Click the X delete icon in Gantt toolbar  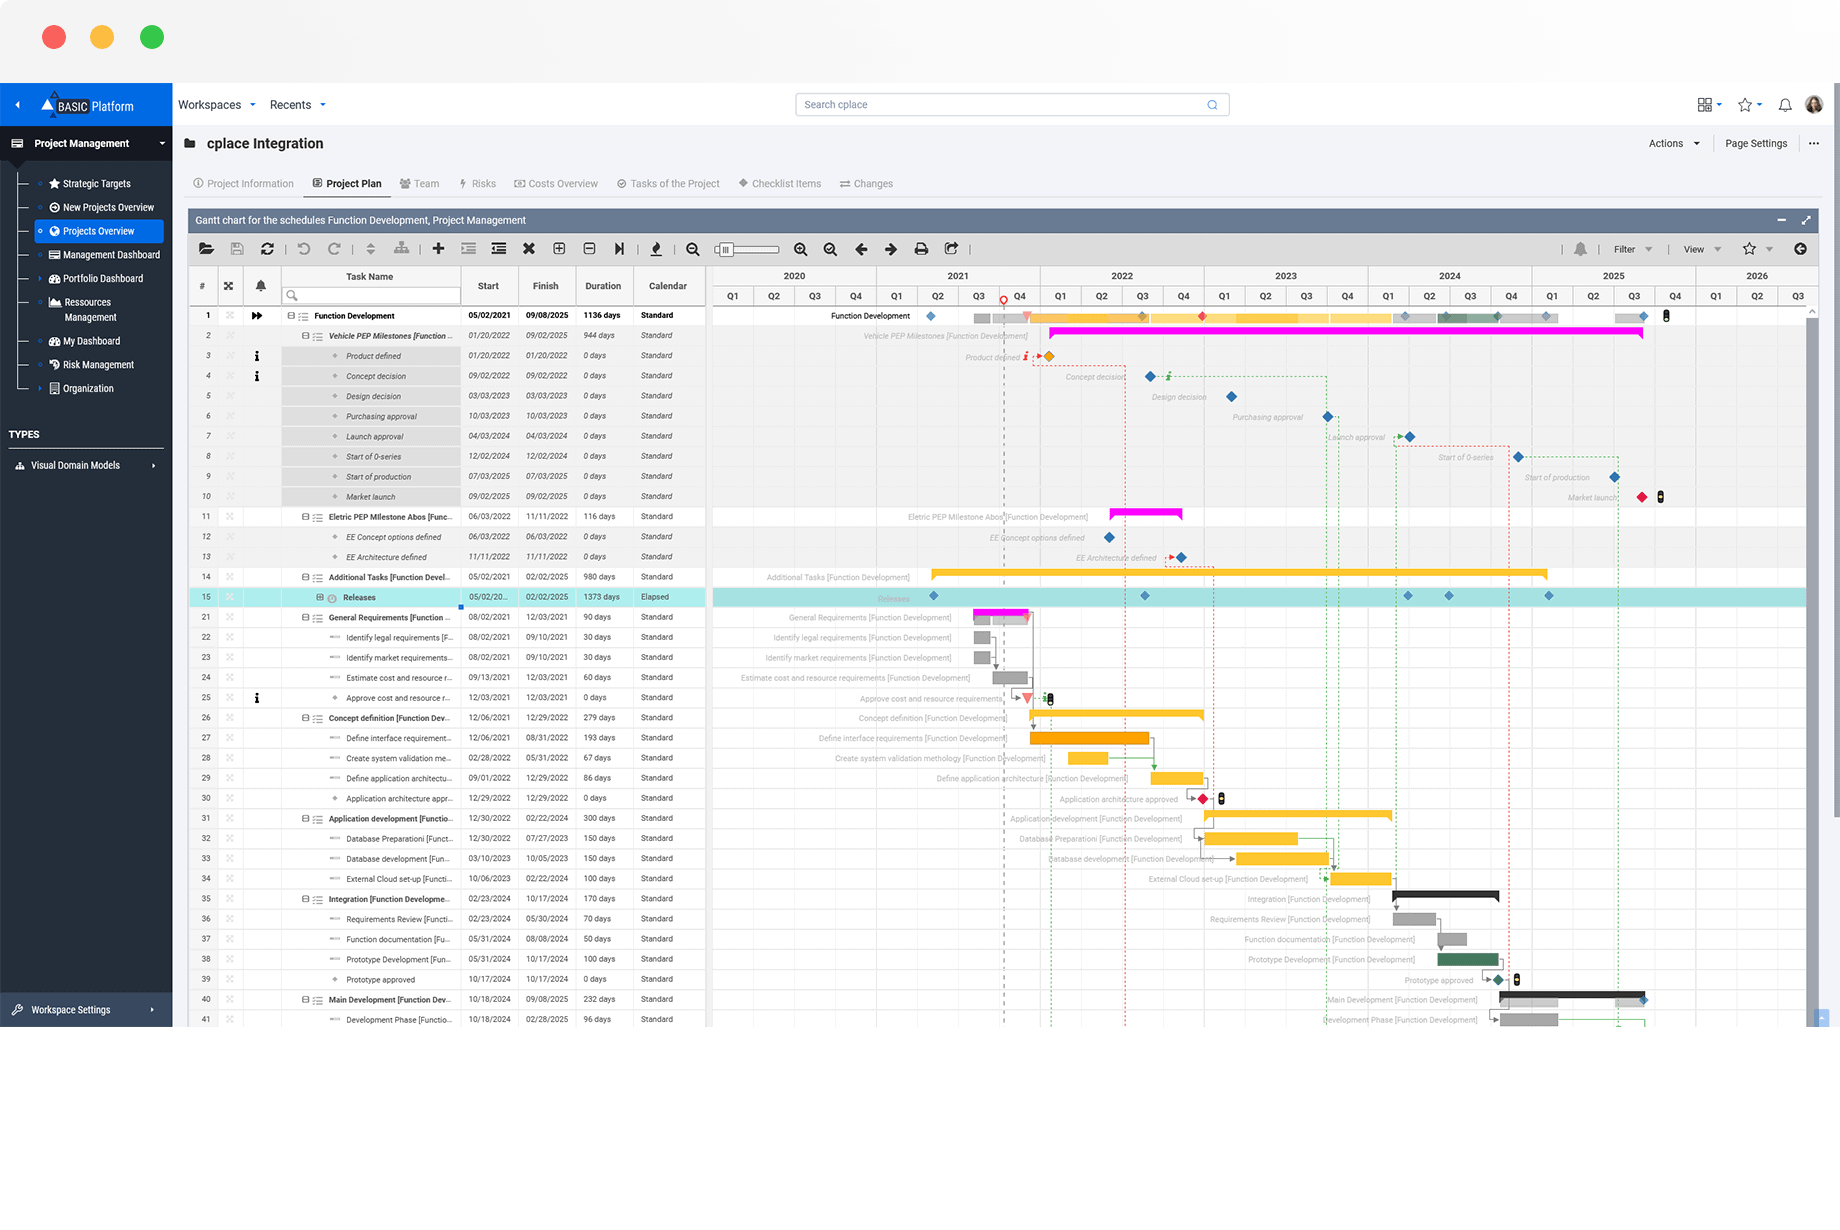click(529, 249)
